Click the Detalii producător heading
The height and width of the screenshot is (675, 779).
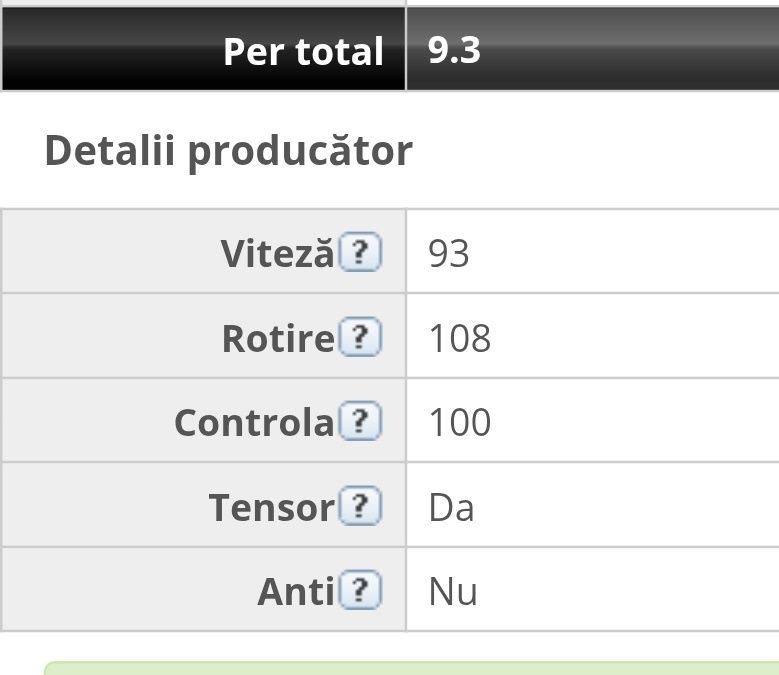[228, 151]
